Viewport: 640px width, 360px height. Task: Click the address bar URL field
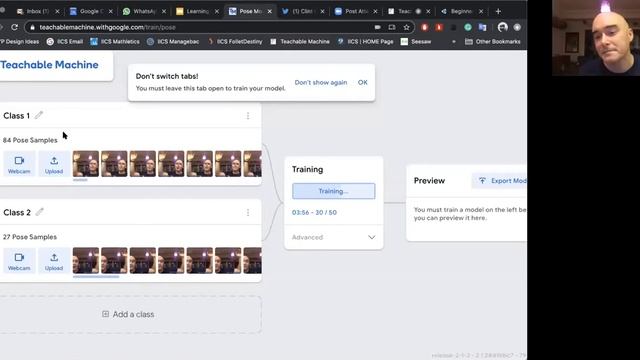pos(220,27)
